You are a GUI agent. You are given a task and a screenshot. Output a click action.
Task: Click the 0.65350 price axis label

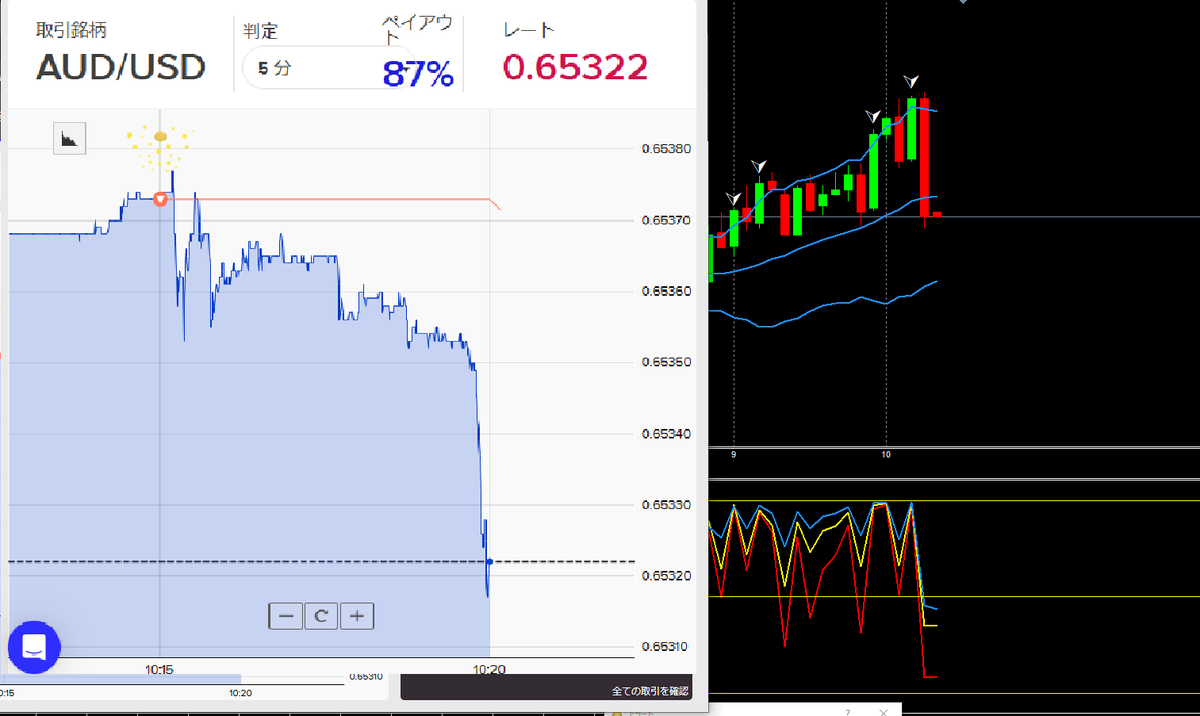[666, 362]
